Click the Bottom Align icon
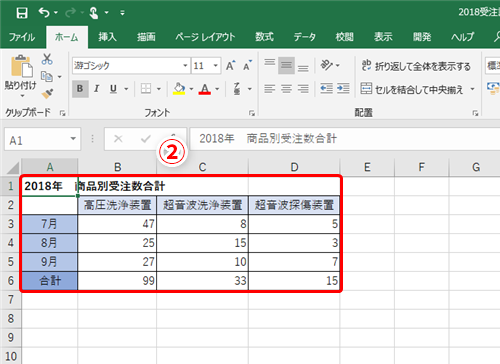This screenshot has width=500, height=364. [x=303, y=68]
